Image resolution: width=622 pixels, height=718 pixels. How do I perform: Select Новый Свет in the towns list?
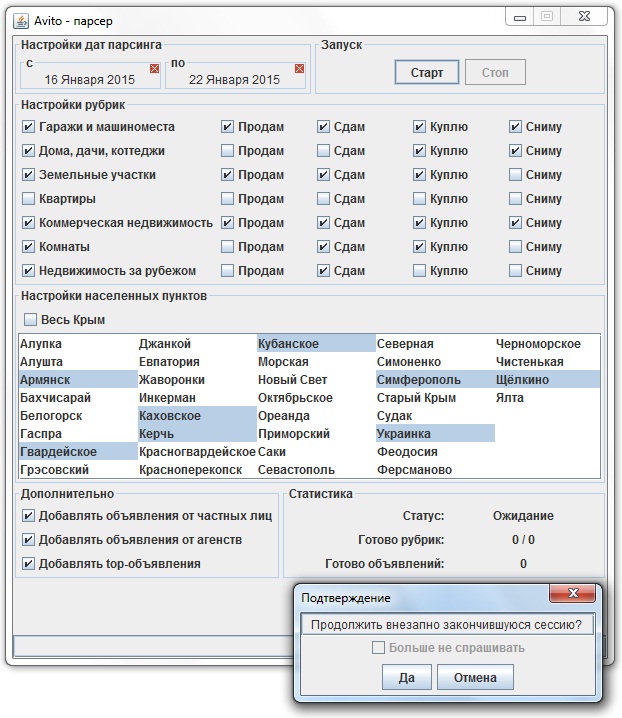tap(316, 380)
